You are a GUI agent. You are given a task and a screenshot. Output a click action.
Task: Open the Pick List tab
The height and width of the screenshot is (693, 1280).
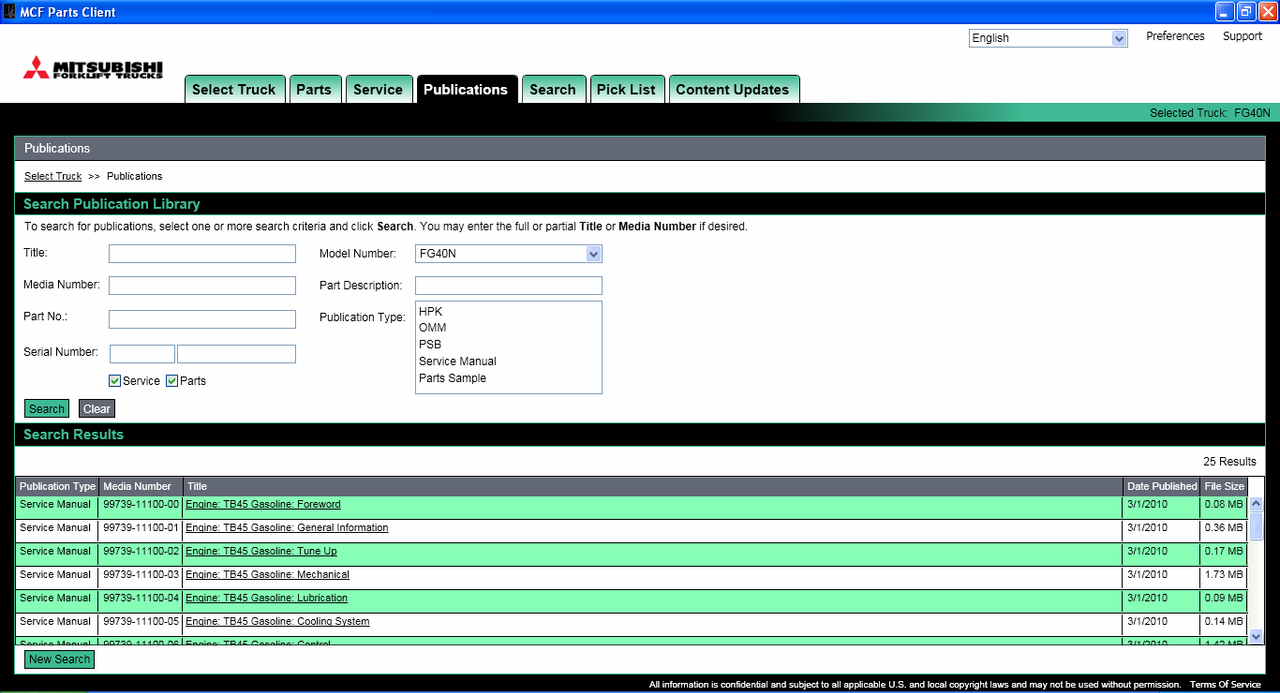626,89
